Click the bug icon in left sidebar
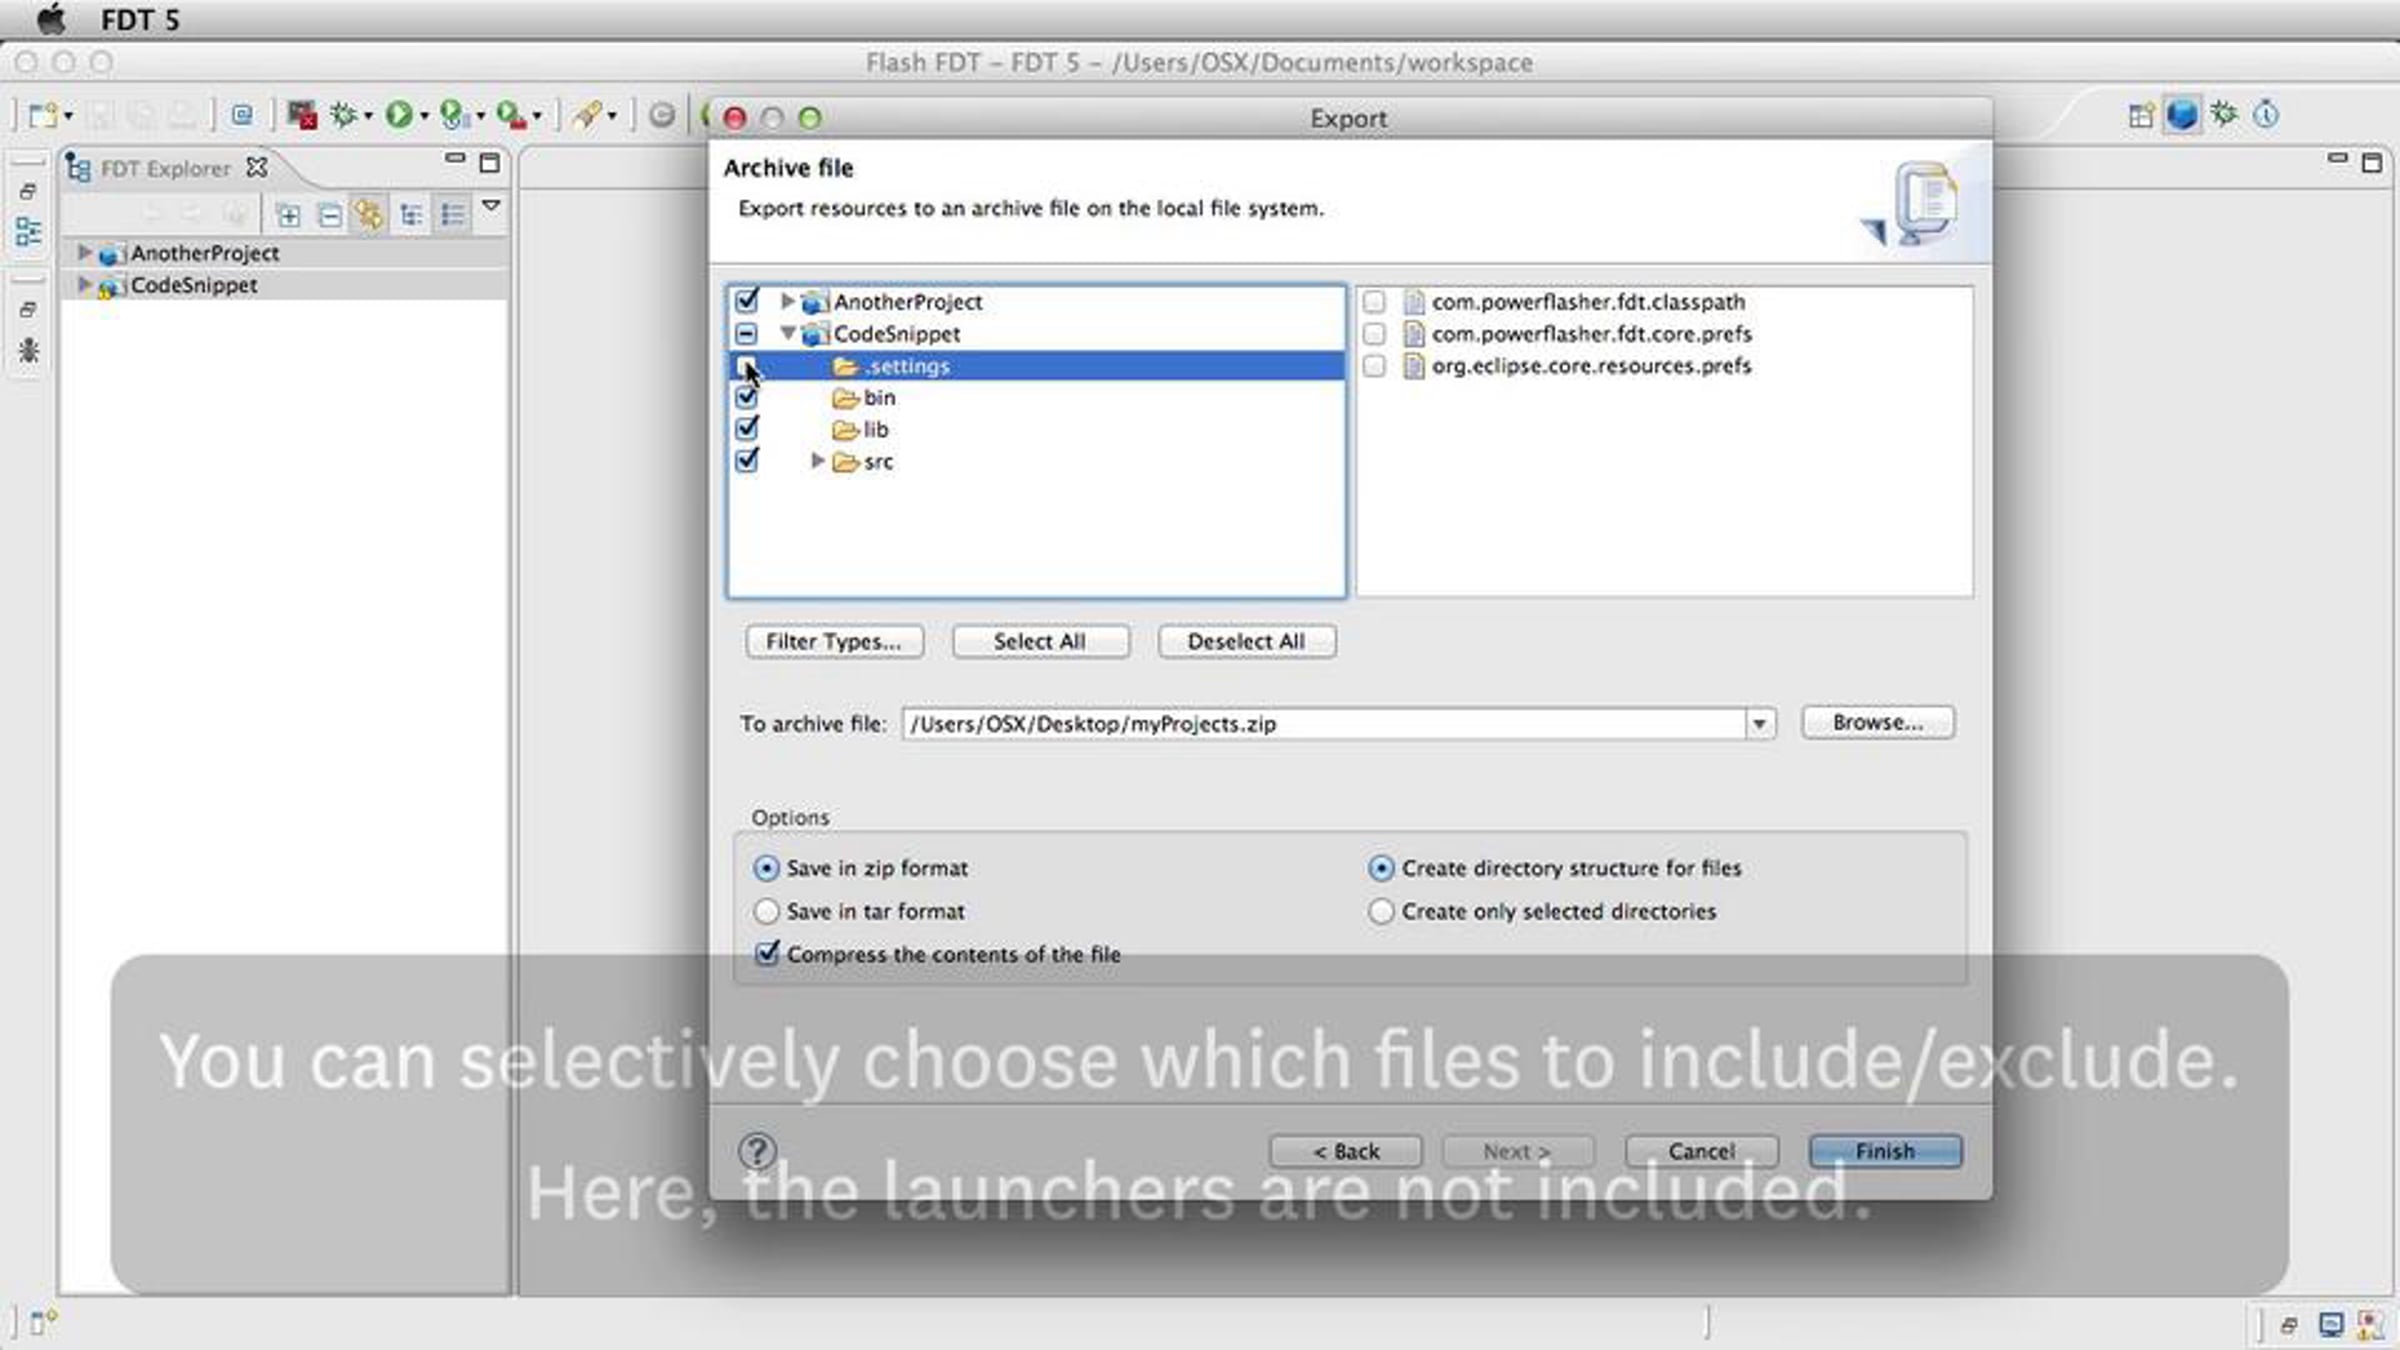 28,351
